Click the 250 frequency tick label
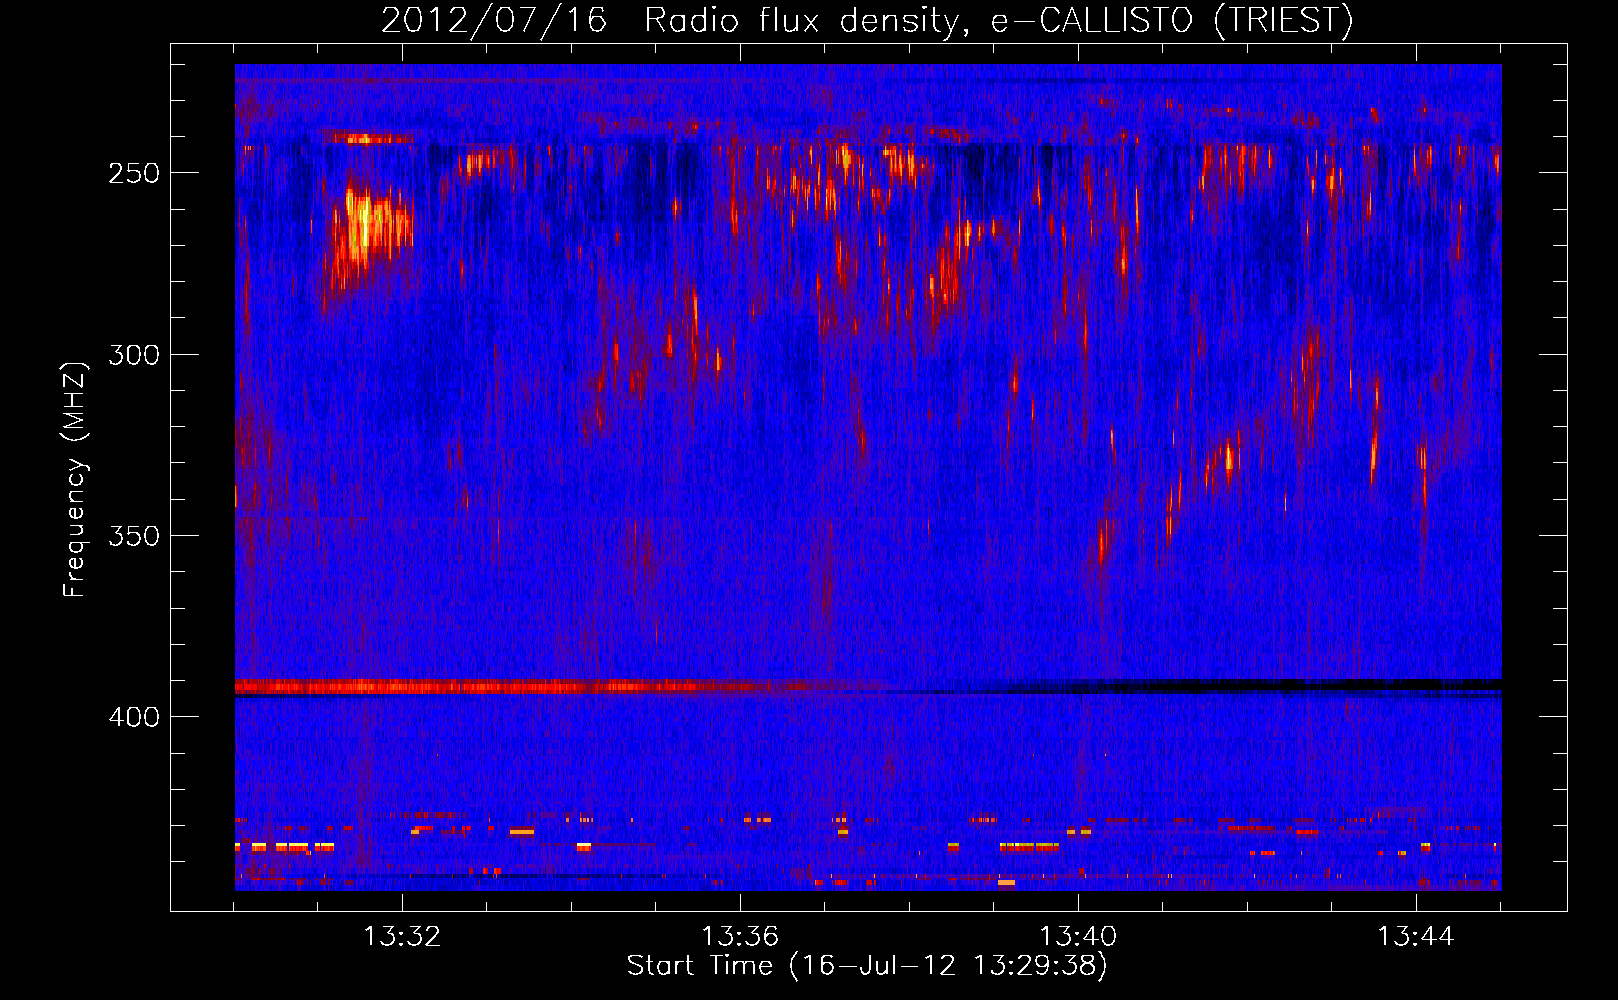The height and width of the screenshot is (1000, 1618). (134, 173)
